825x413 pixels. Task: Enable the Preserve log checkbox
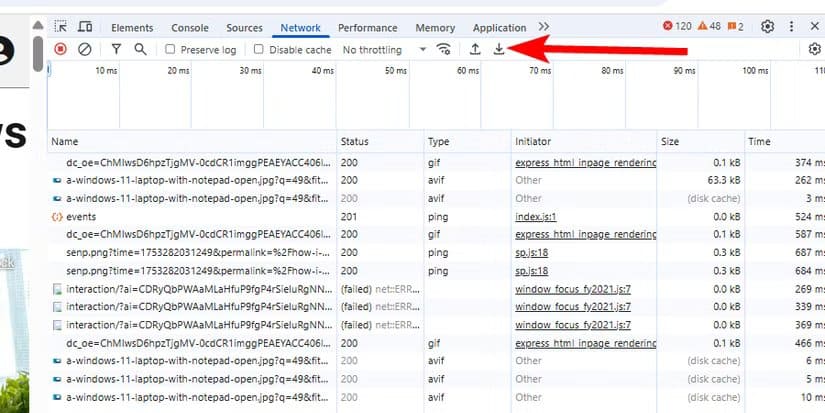pyautogui.click(x=170, y=49)
